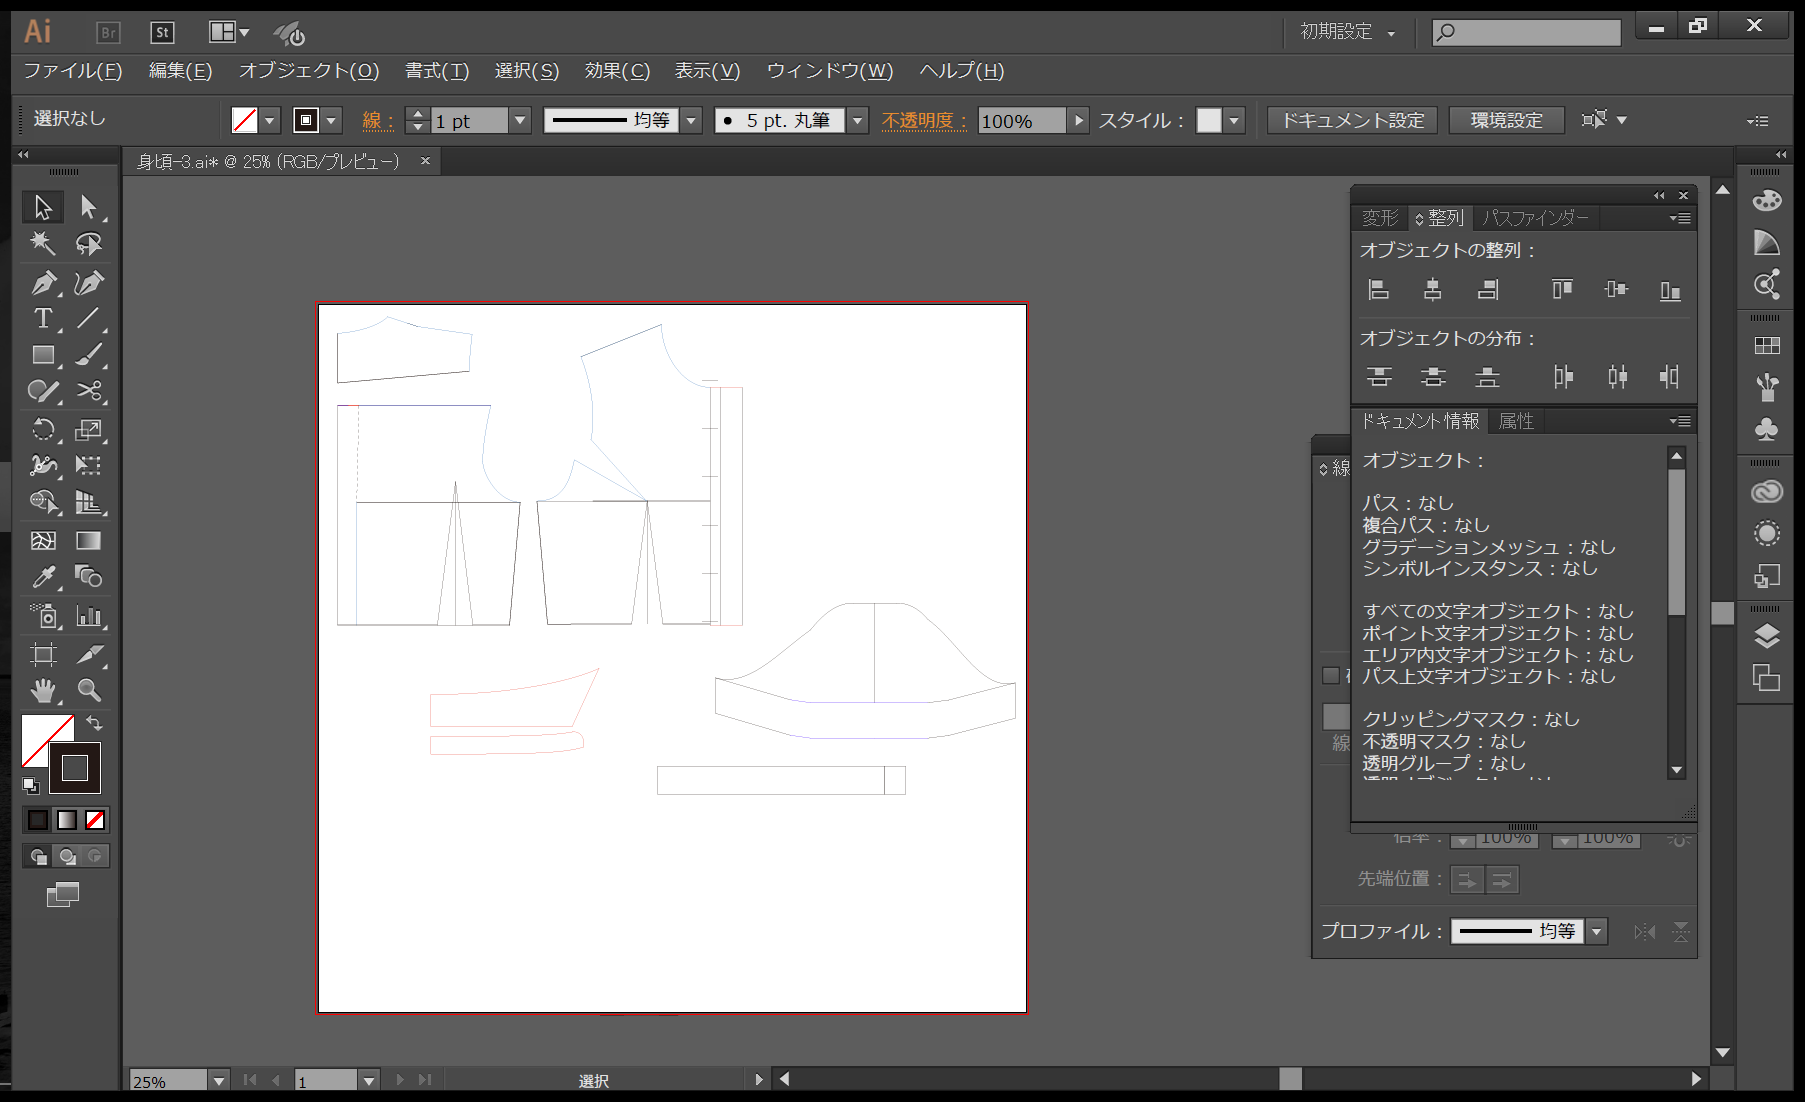Click the Zoom magnifier tool
The width and height of the screenshot is (1805, 1102).
(x=89, y=691)
